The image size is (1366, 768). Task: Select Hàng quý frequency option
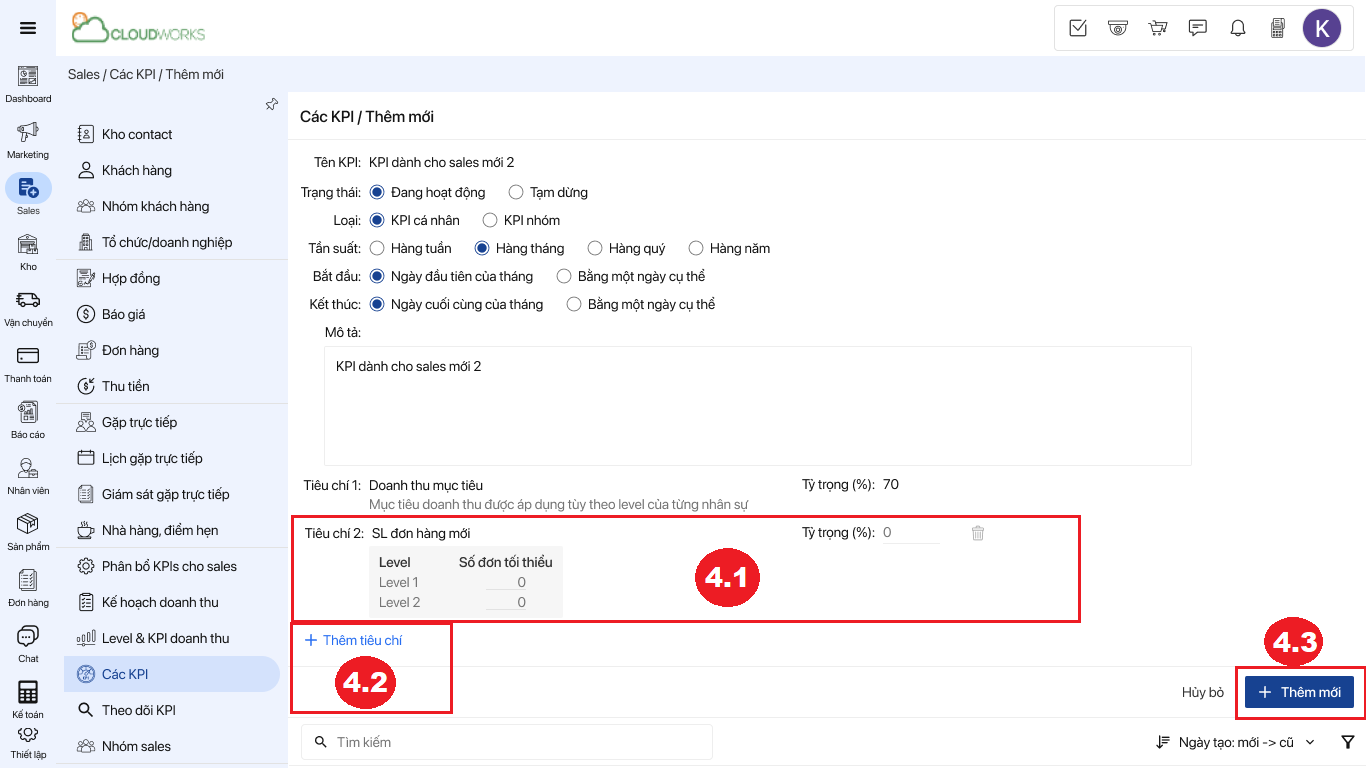pyautogui.click(x=595, y=248)
